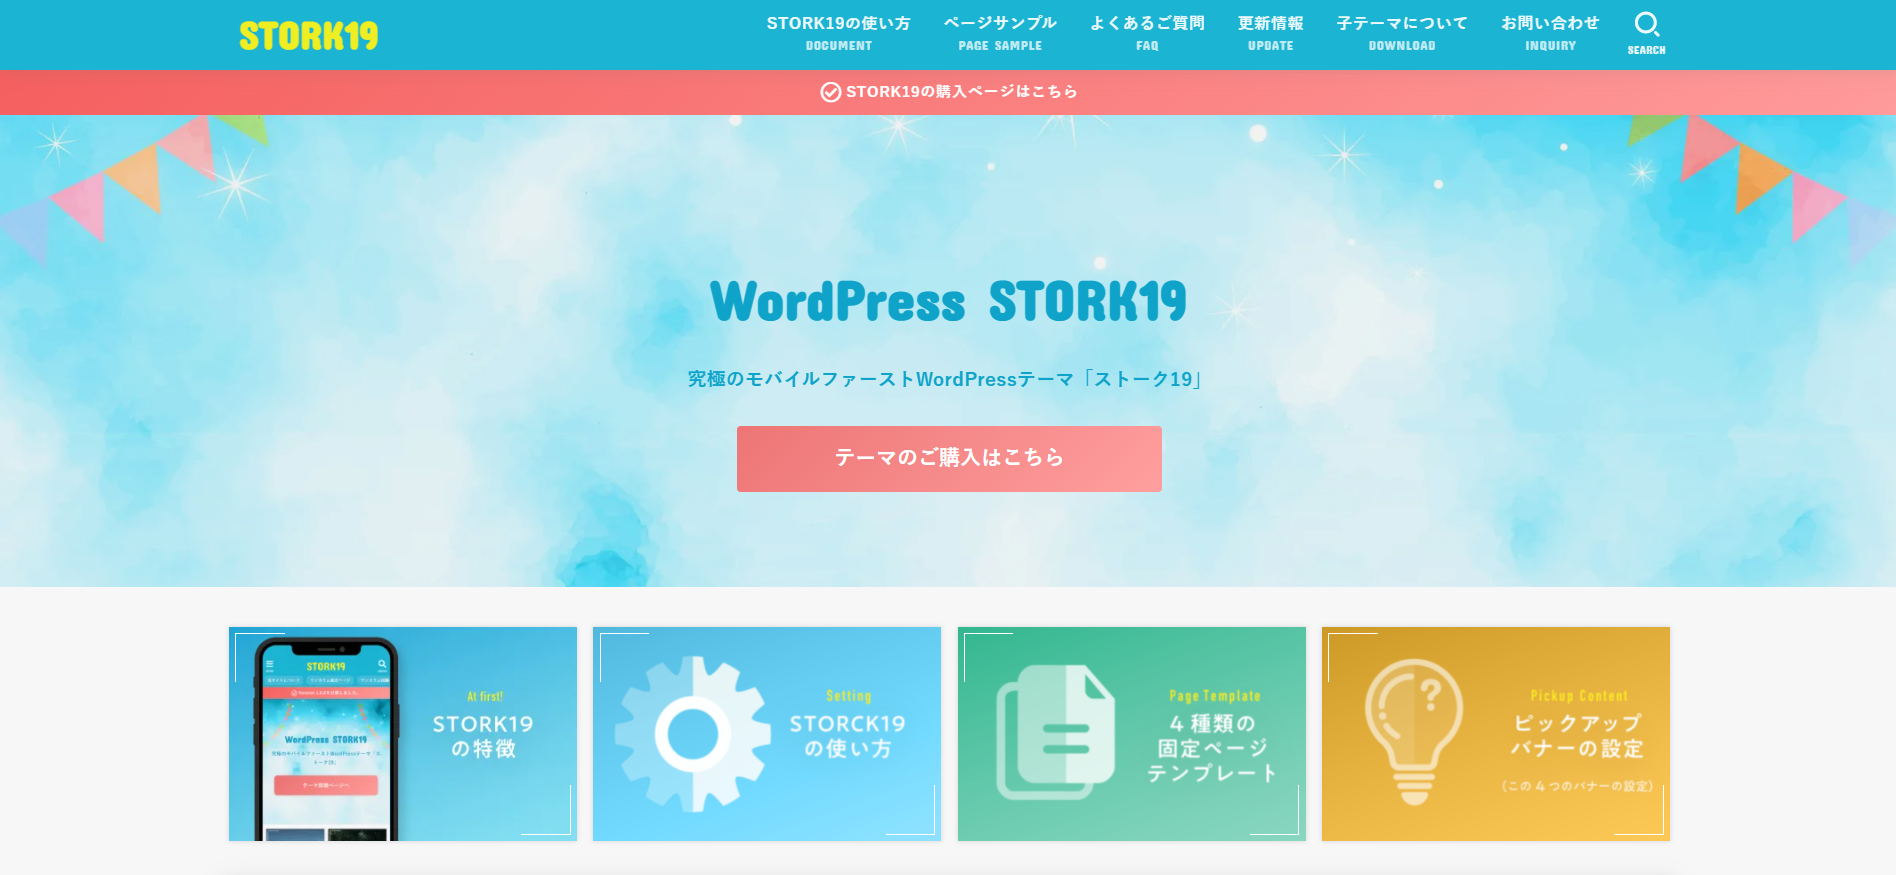Open the 4種類の固定ページテンプレート card
The image size is (1896, 875).
coord(1132,734)
